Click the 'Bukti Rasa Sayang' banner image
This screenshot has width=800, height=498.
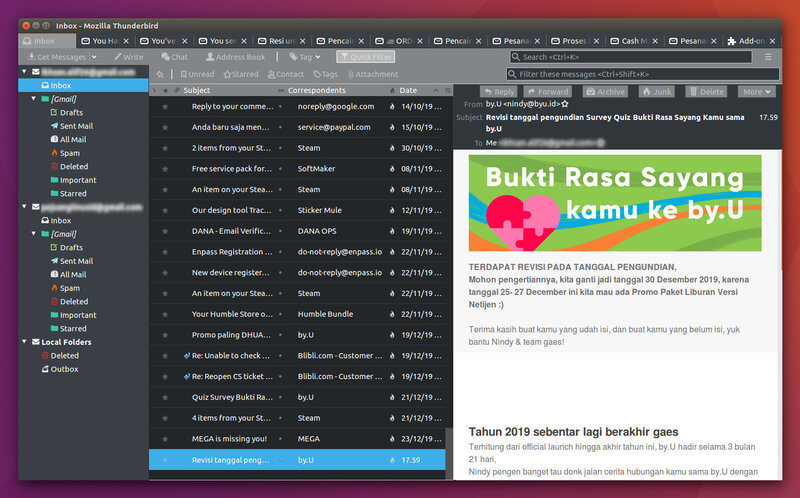615,203
